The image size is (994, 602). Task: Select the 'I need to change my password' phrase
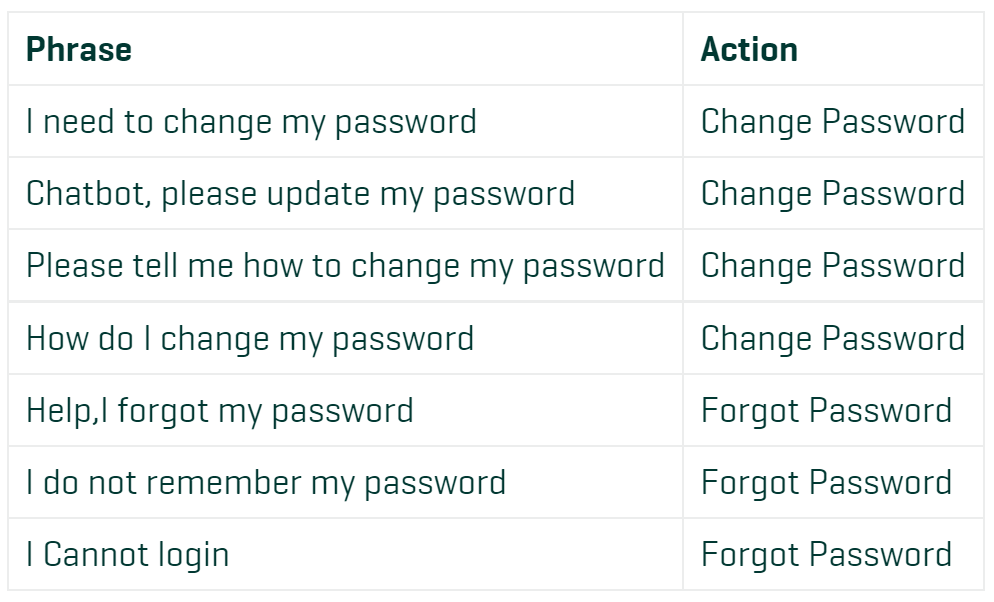click(x=251, y=122)
